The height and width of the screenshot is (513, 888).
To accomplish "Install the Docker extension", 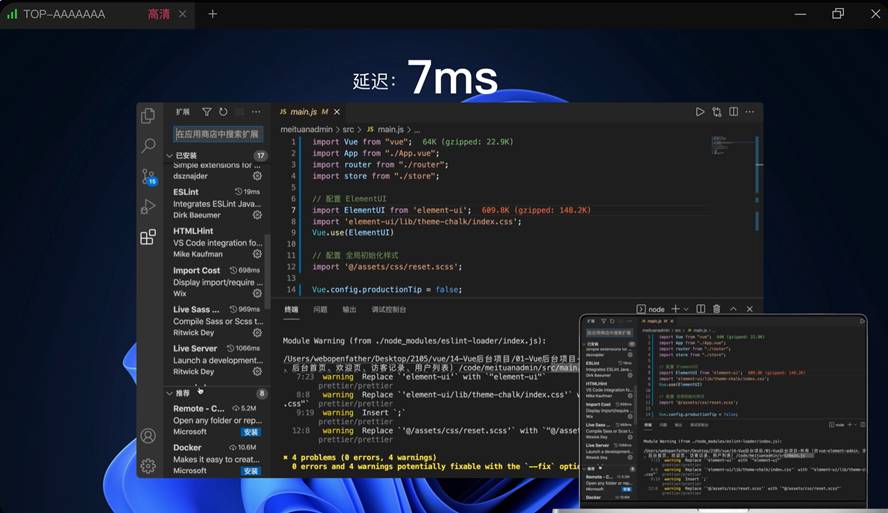I will coord(251,471).
